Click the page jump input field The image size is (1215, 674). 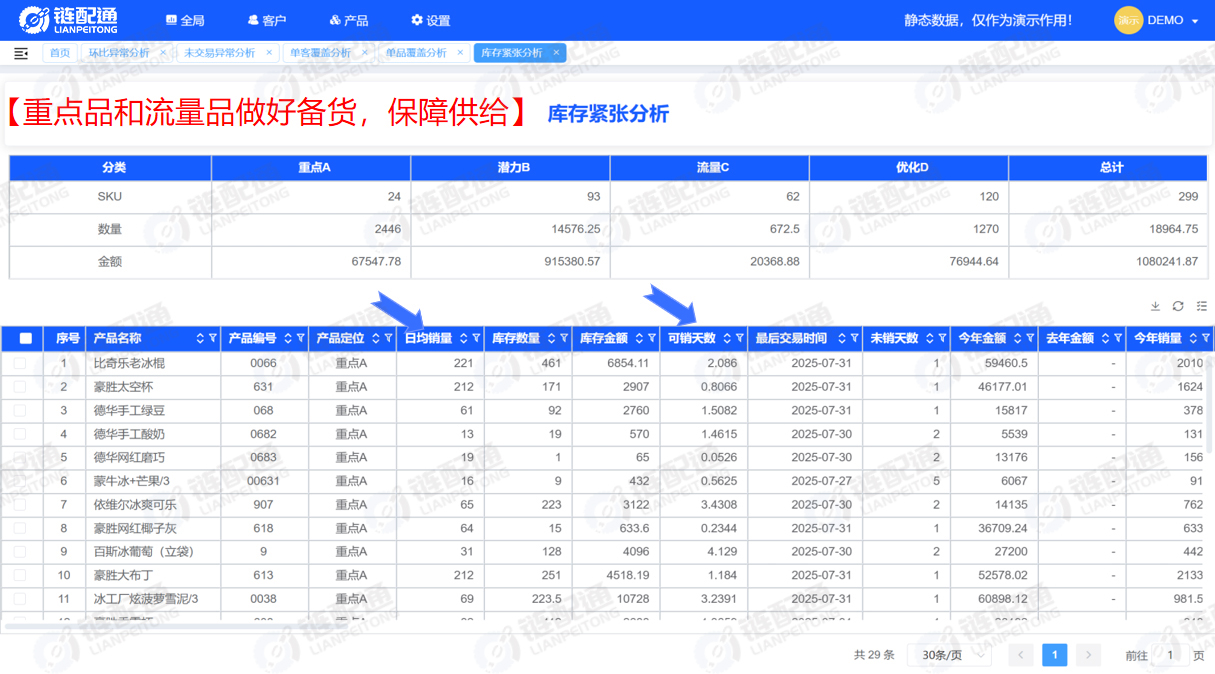tap(1170, 655)
